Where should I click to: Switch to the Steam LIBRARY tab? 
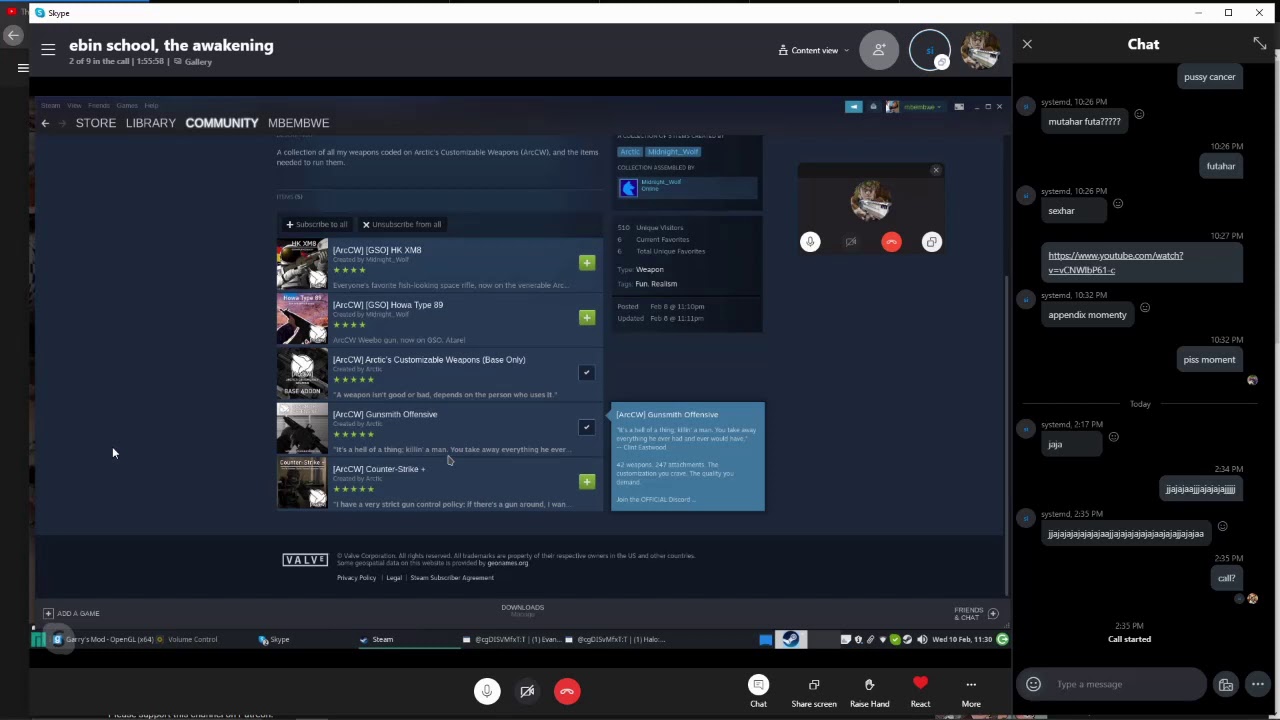(151, 123)
